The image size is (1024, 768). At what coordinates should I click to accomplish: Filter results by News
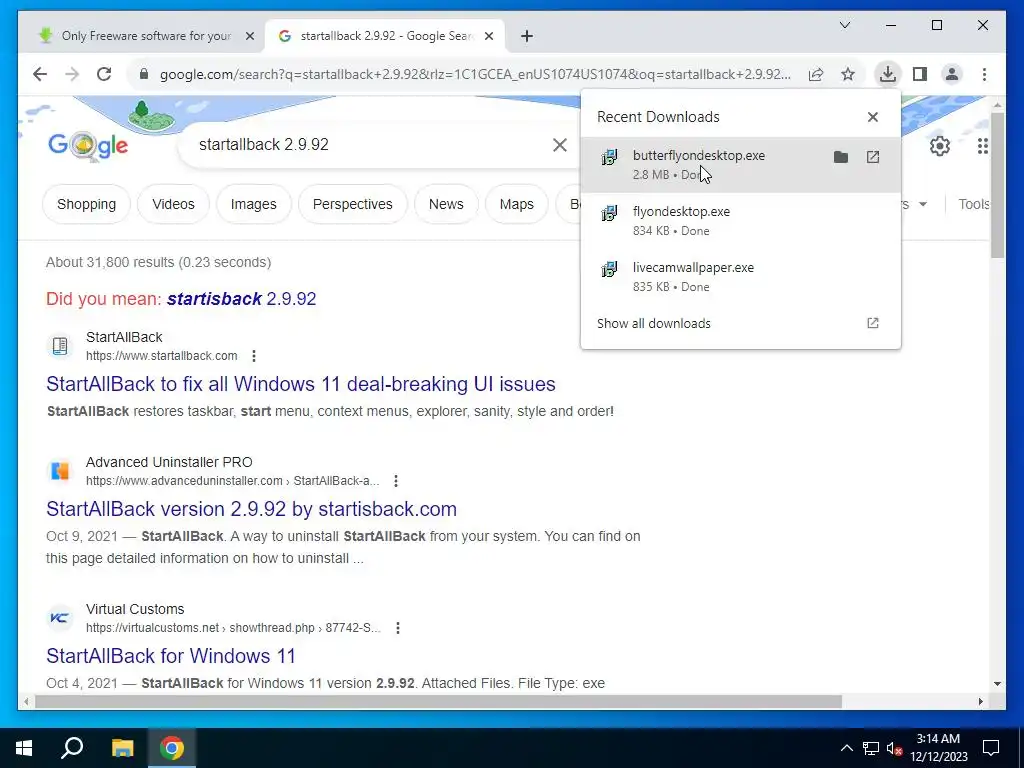[446, 204]
